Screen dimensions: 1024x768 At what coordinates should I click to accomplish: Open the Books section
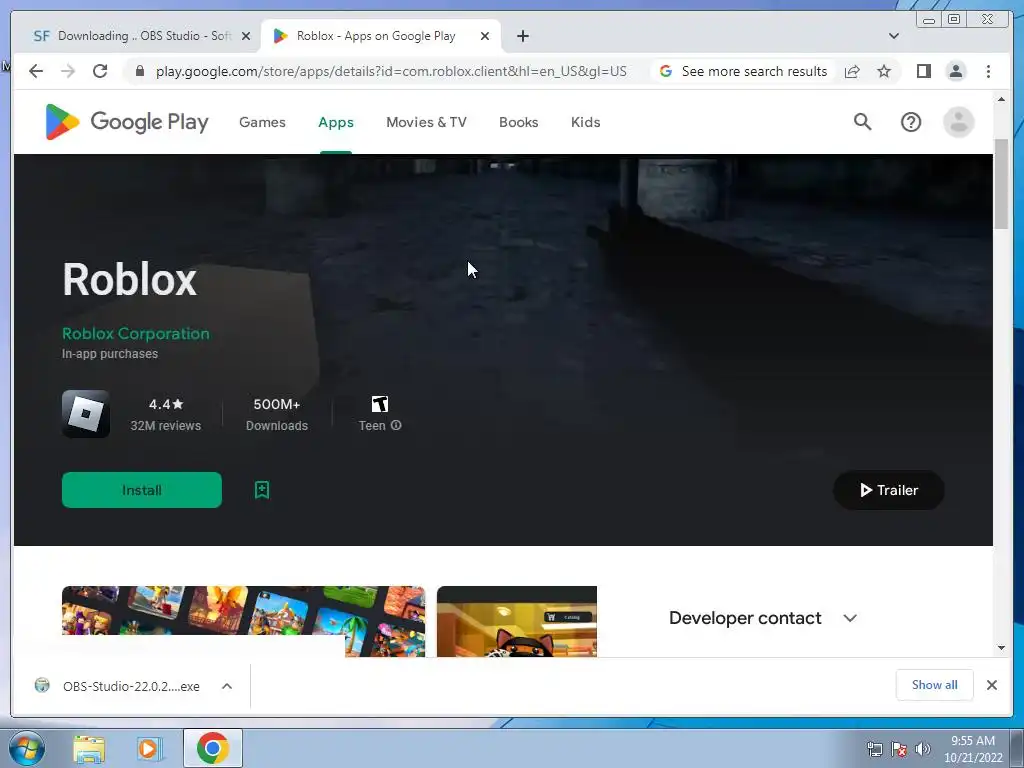click(519, 122)
